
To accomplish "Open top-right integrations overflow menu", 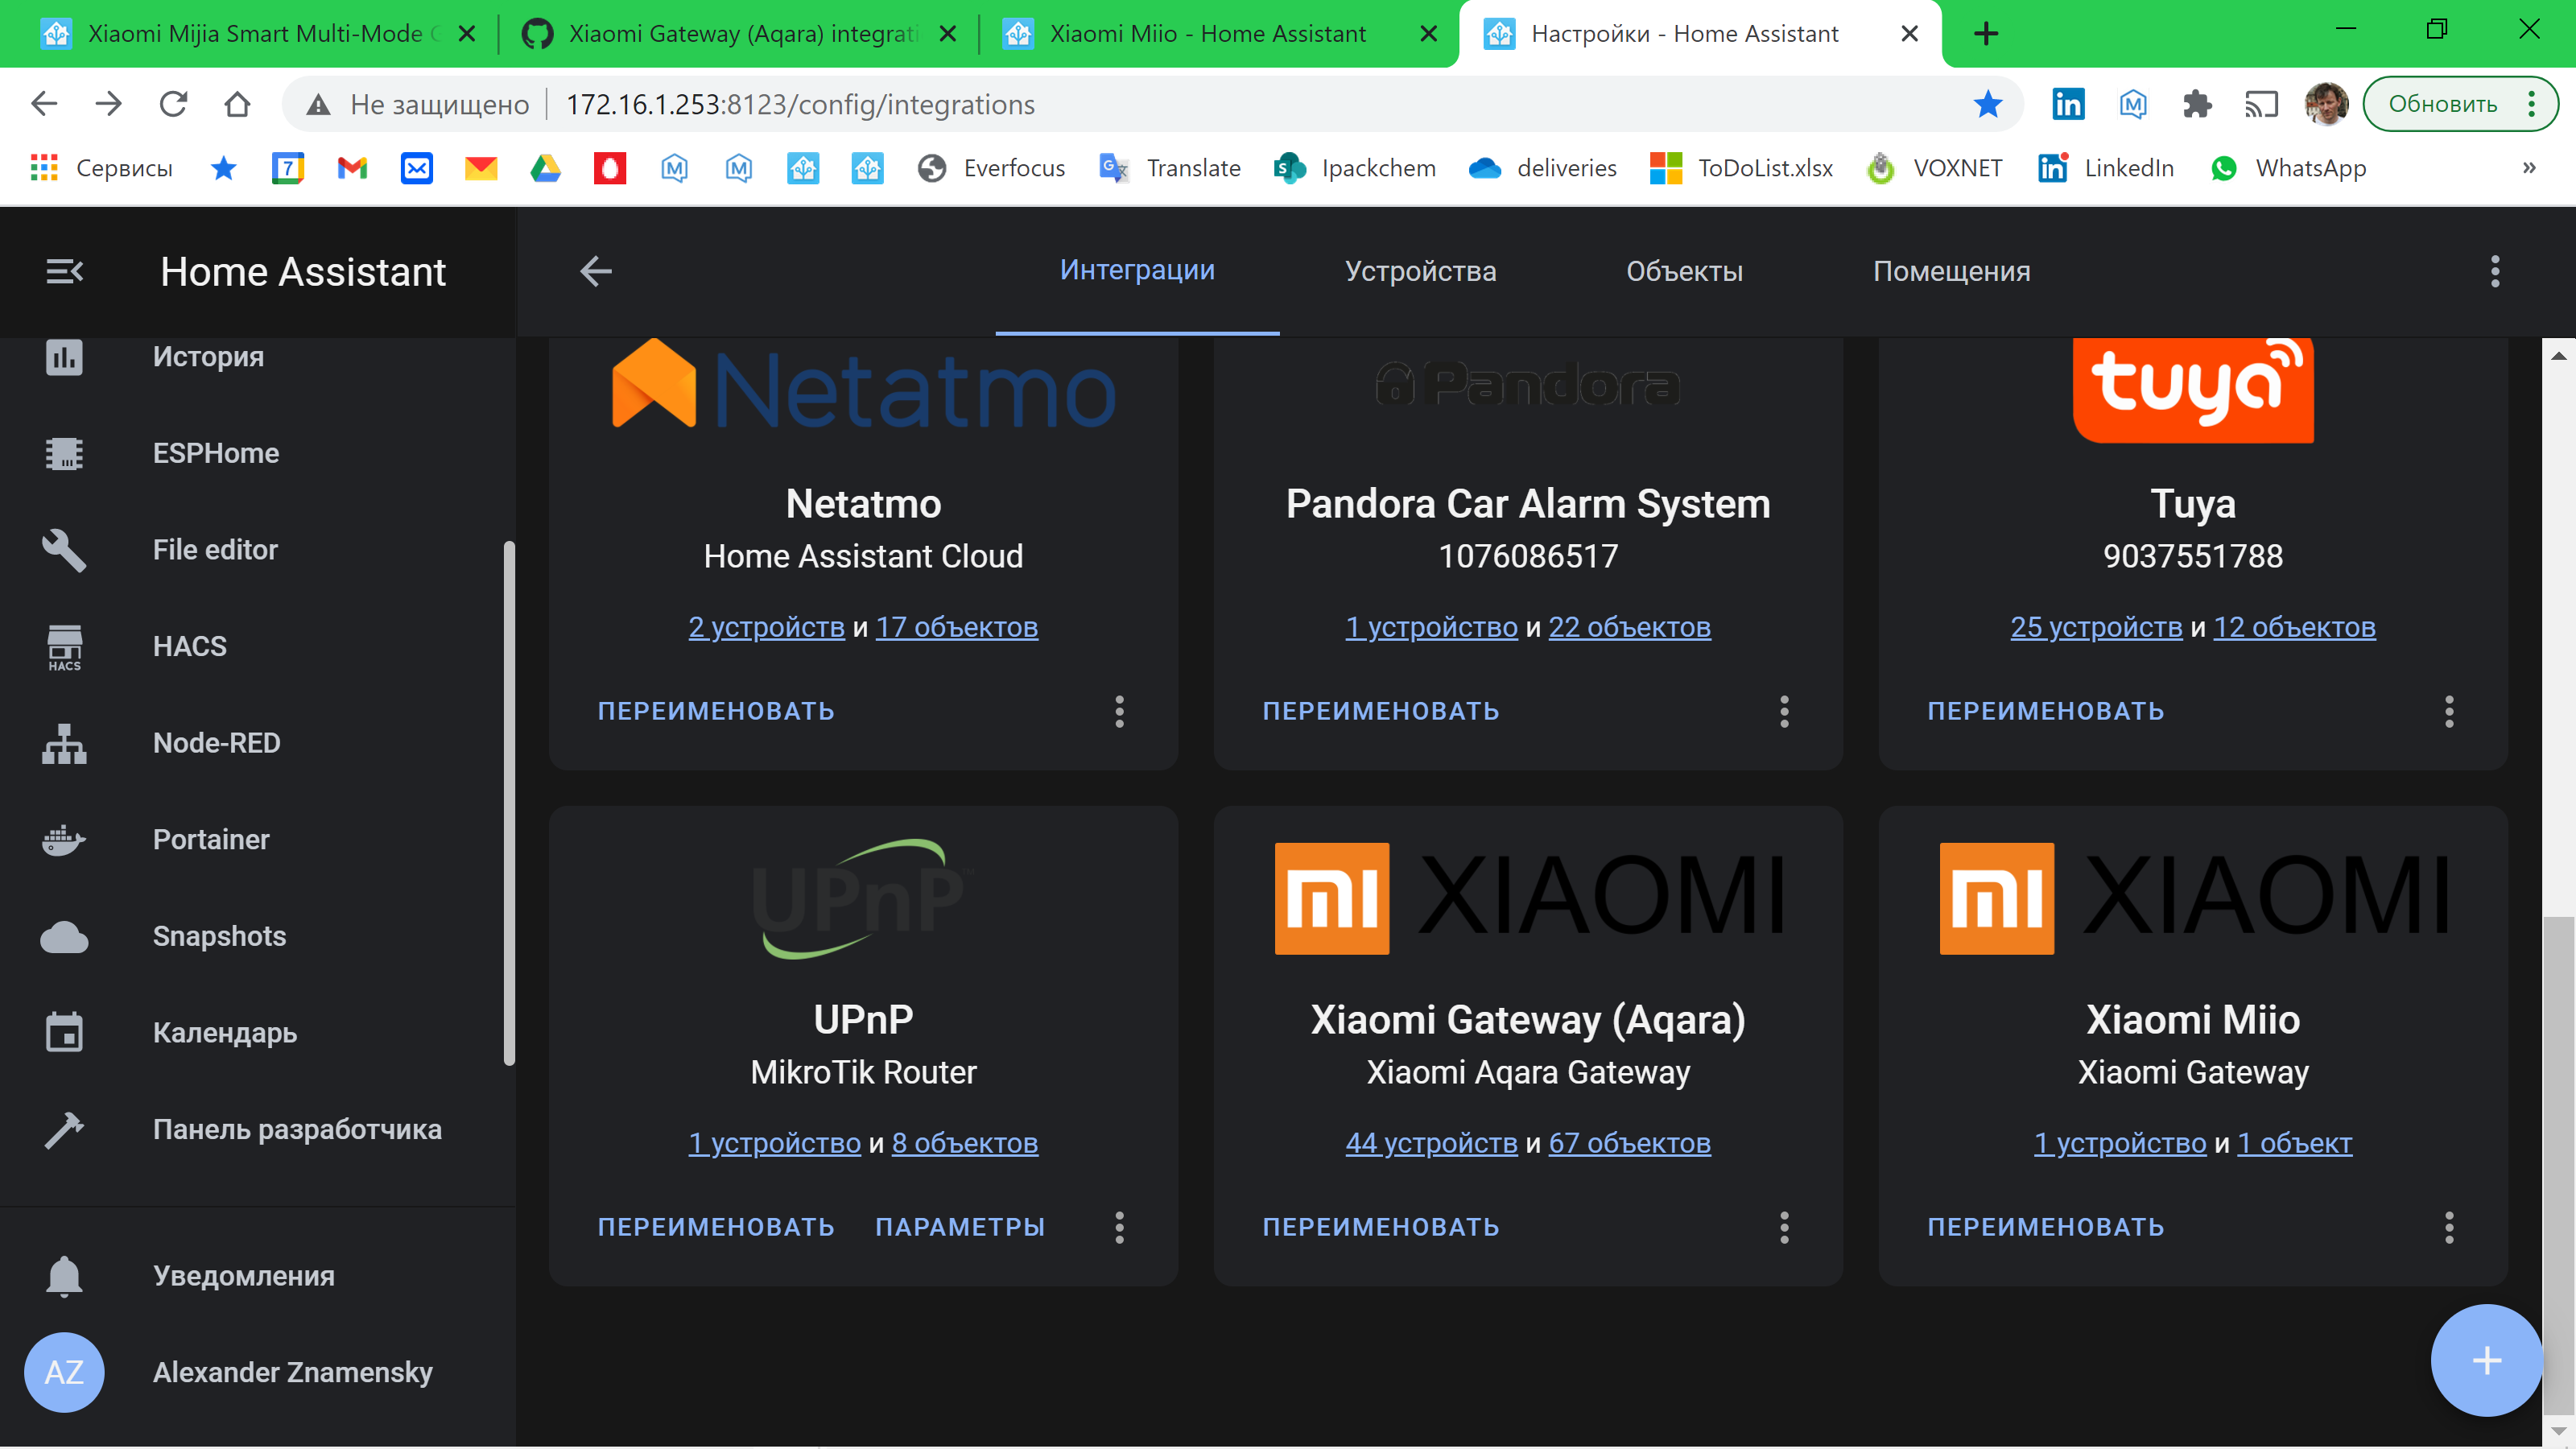I will coord(2494,271).
